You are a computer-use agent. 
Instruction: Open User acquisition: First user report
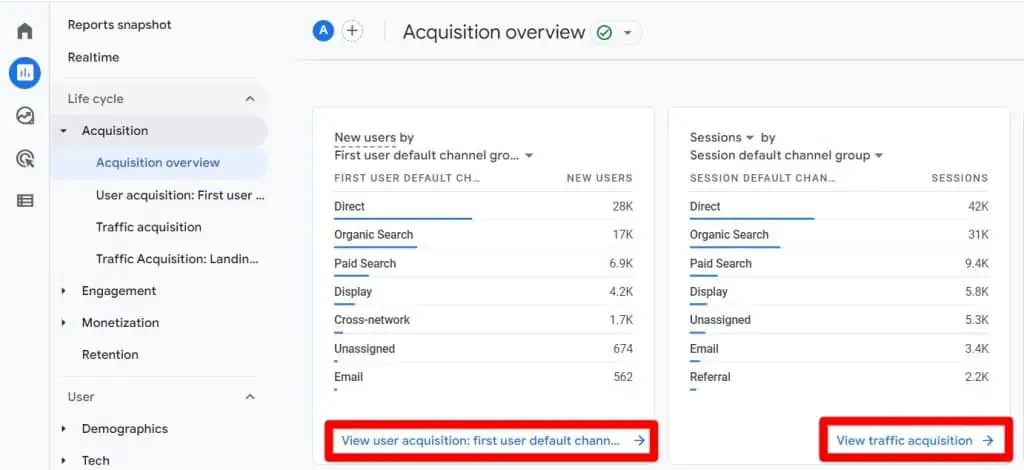pos(180,195)
